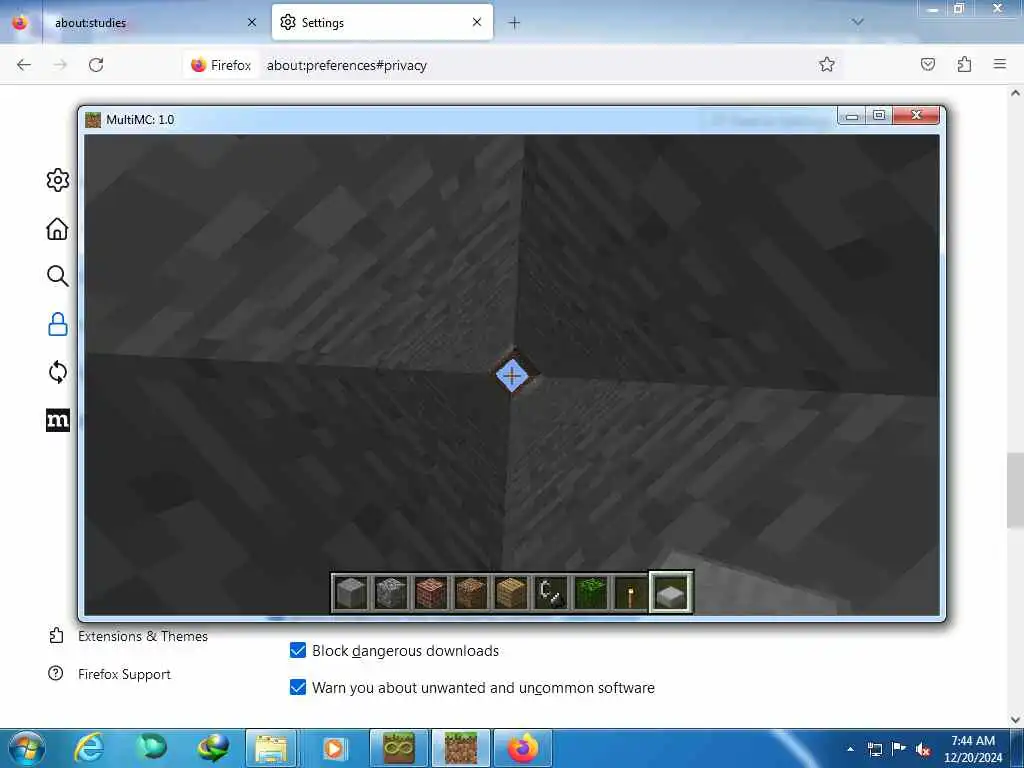Open General settings gear in Firefox sidebar
Screen dimensions: 1024x768
click(x=57, y=180)
